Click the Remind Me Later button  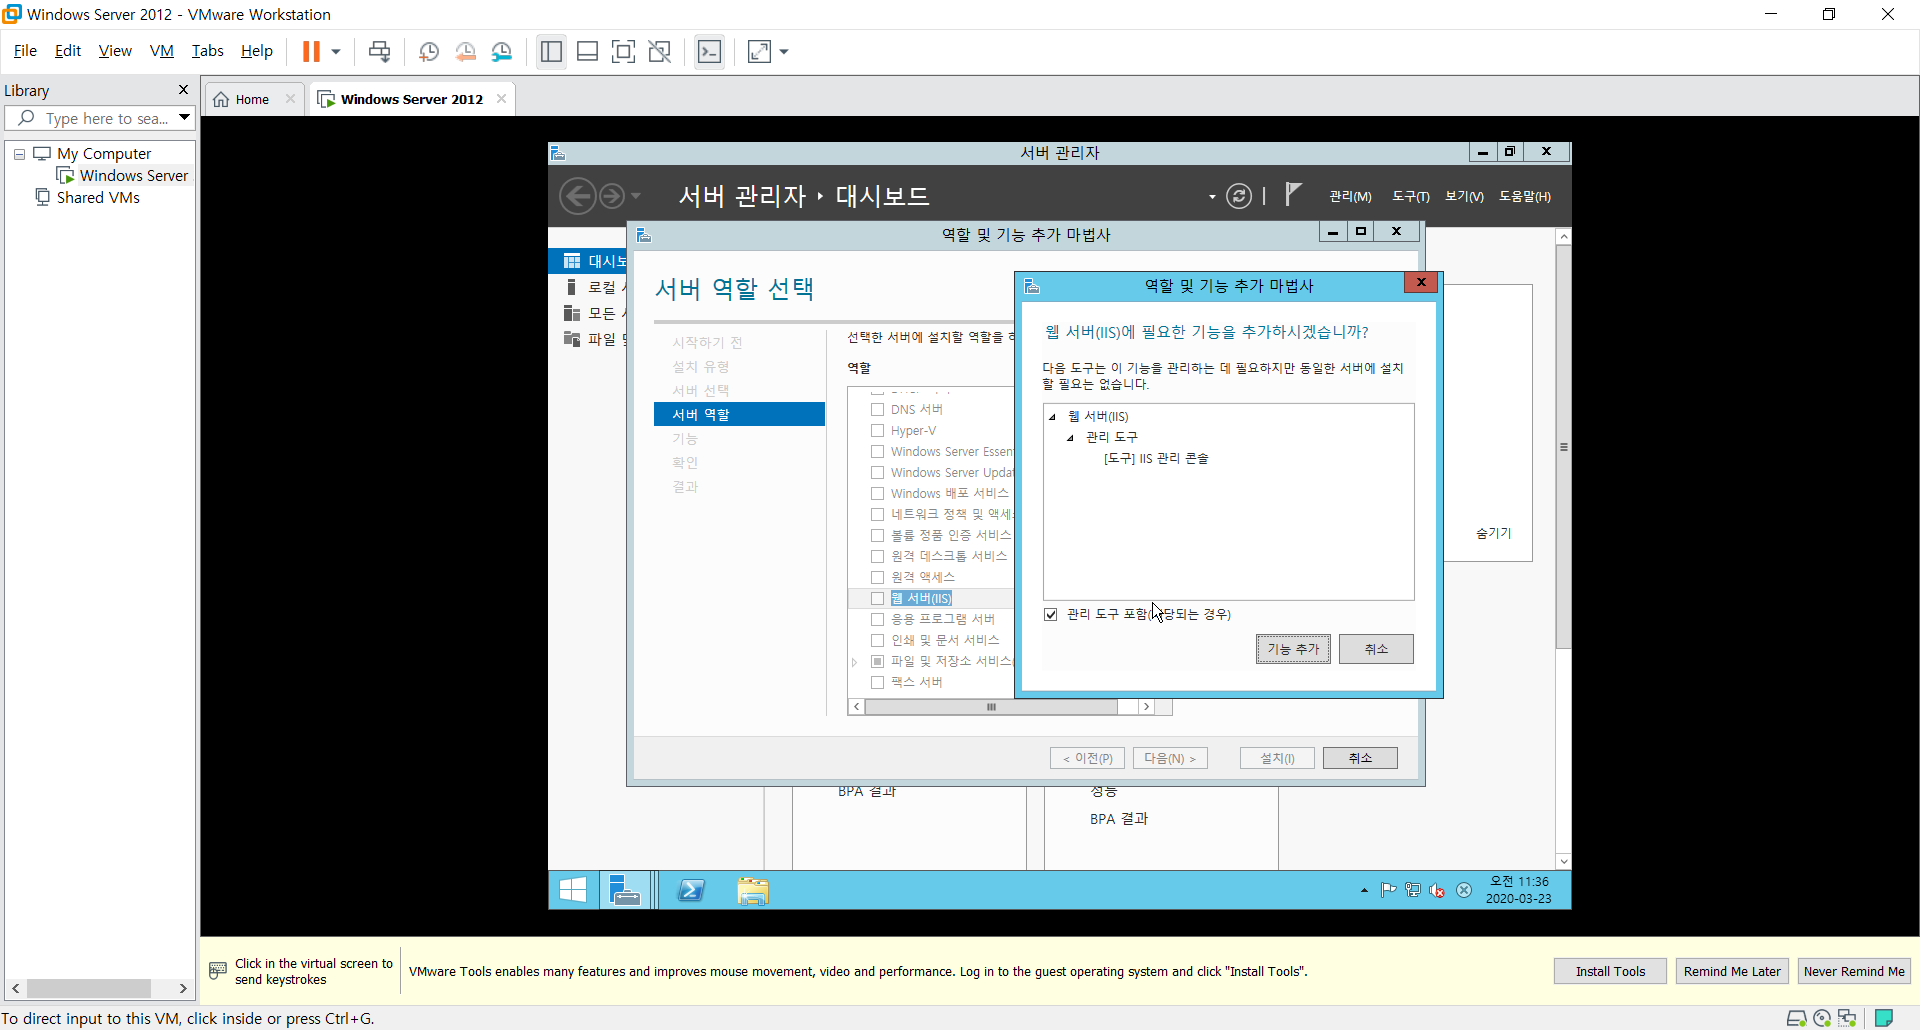1732,971
